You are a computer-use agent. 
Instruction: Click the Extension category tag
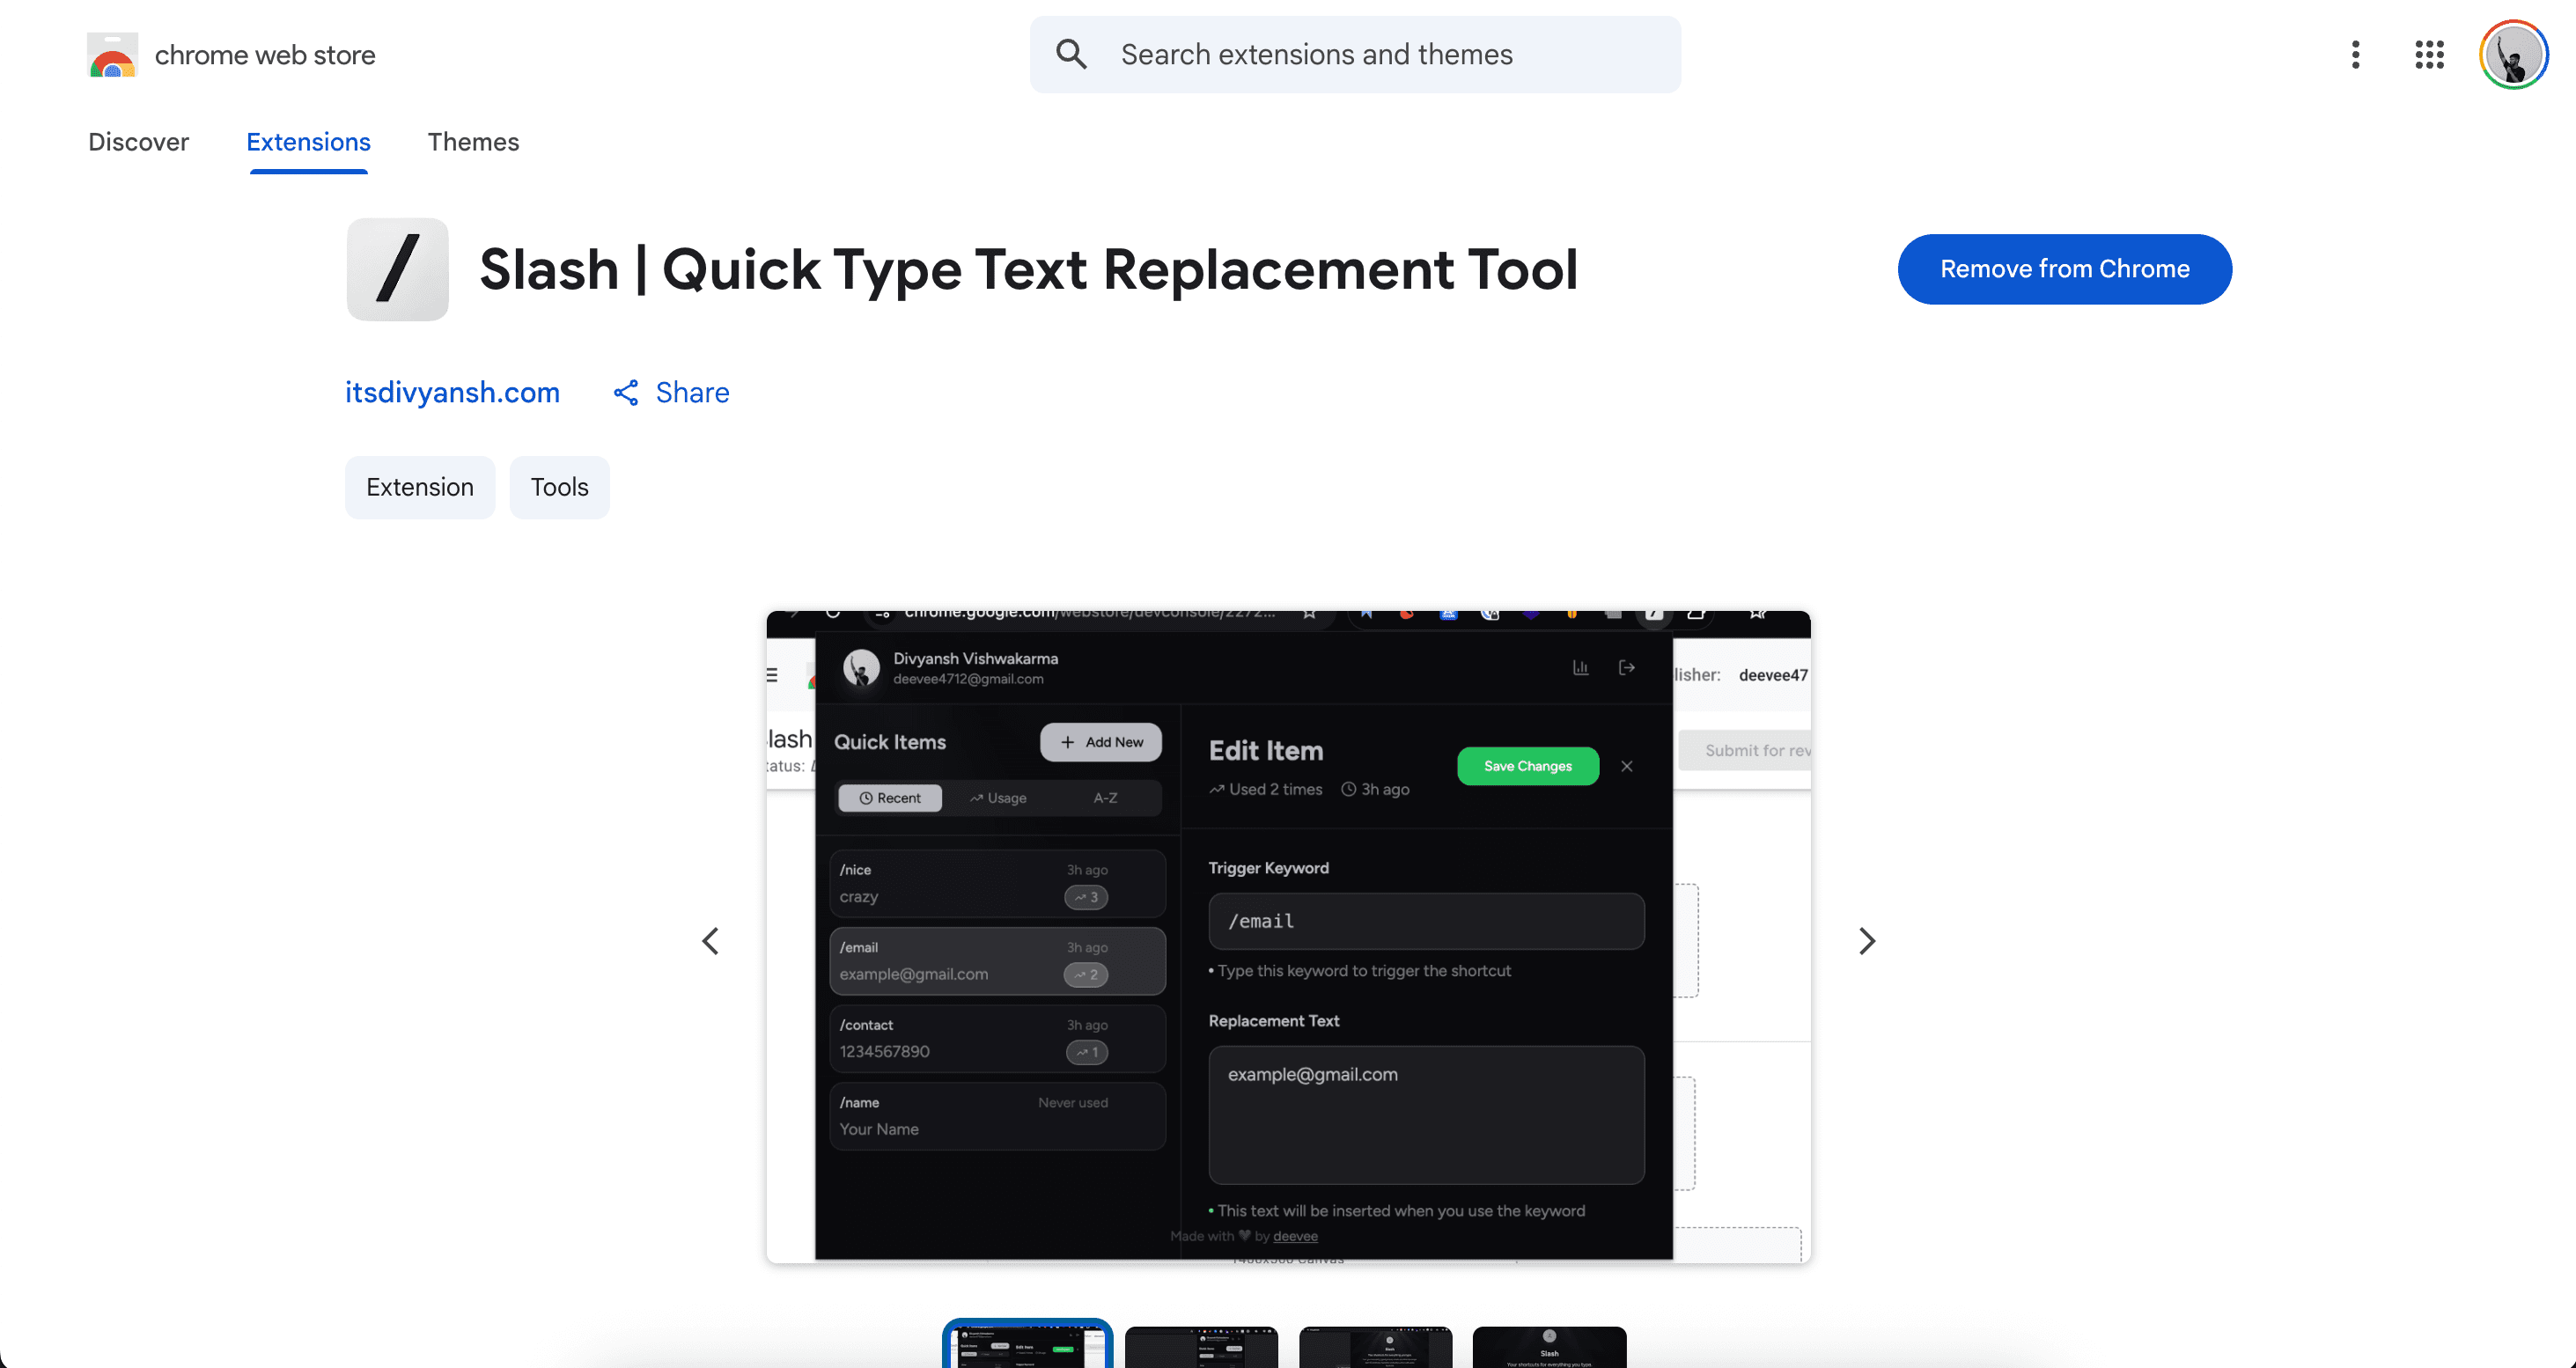(419, 487)
